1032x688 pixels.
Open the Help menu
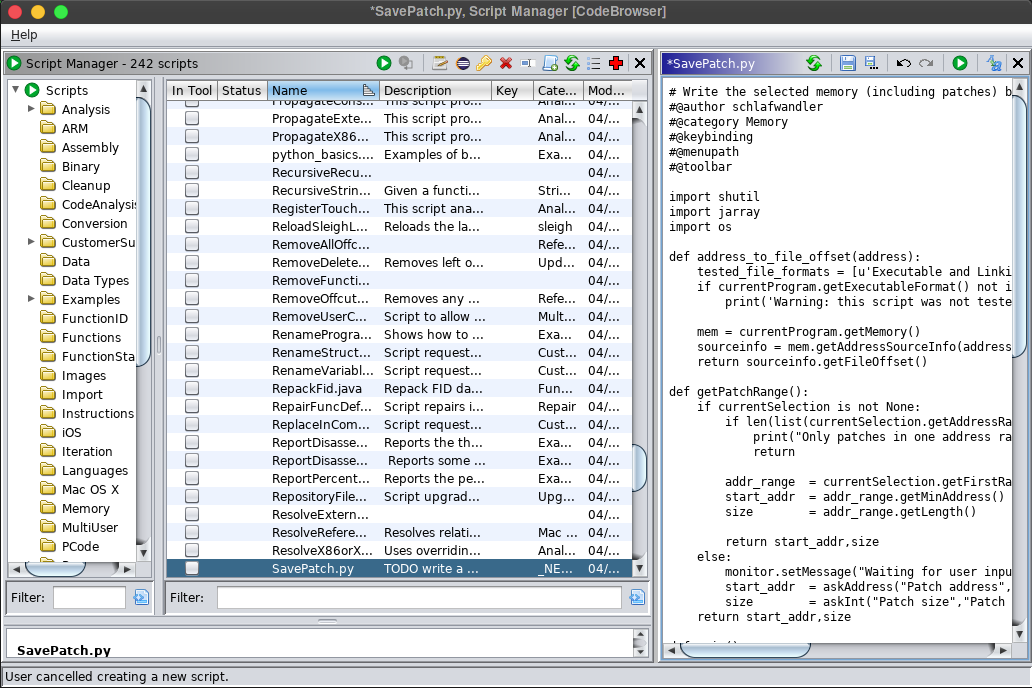coord(24,34)
